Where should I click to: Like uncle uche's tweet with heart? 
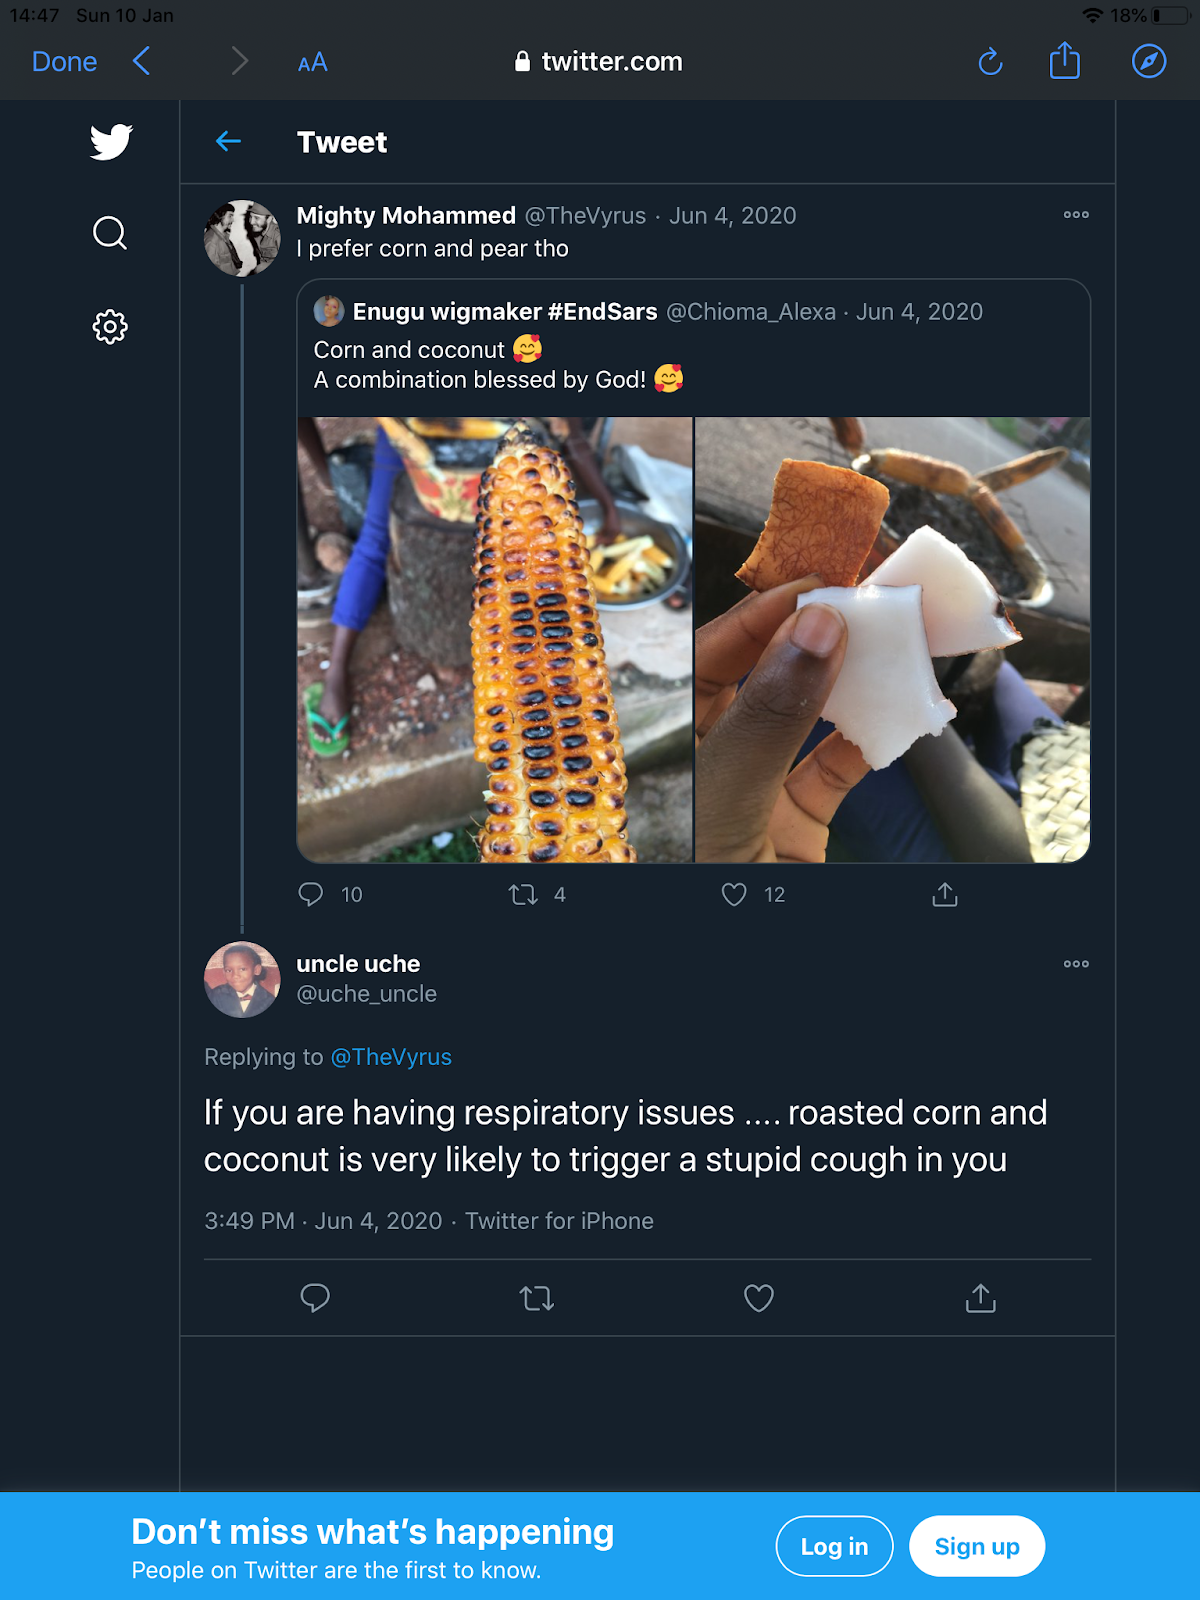759,1298
